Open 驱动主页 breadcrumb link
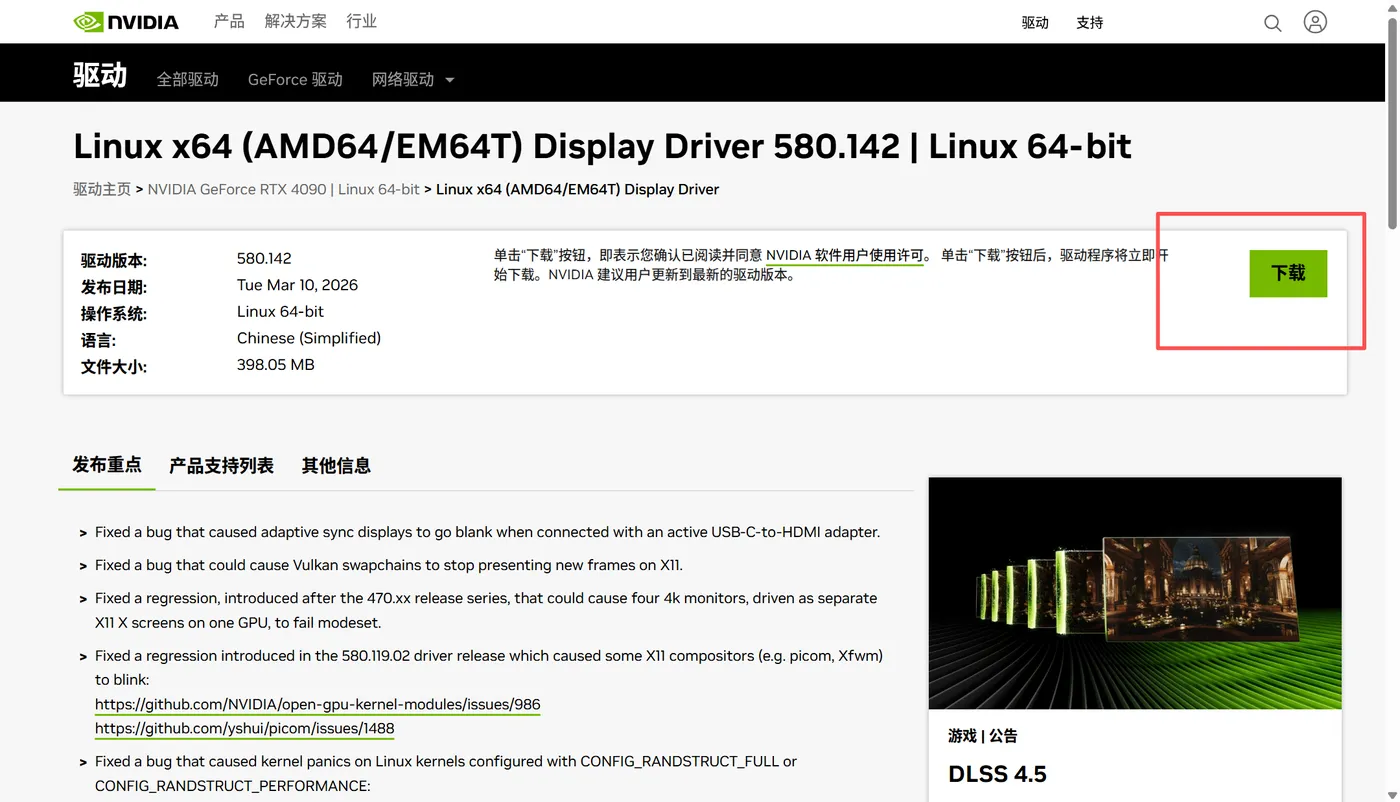Viewport: 1400px width, 802px height. 102,189
